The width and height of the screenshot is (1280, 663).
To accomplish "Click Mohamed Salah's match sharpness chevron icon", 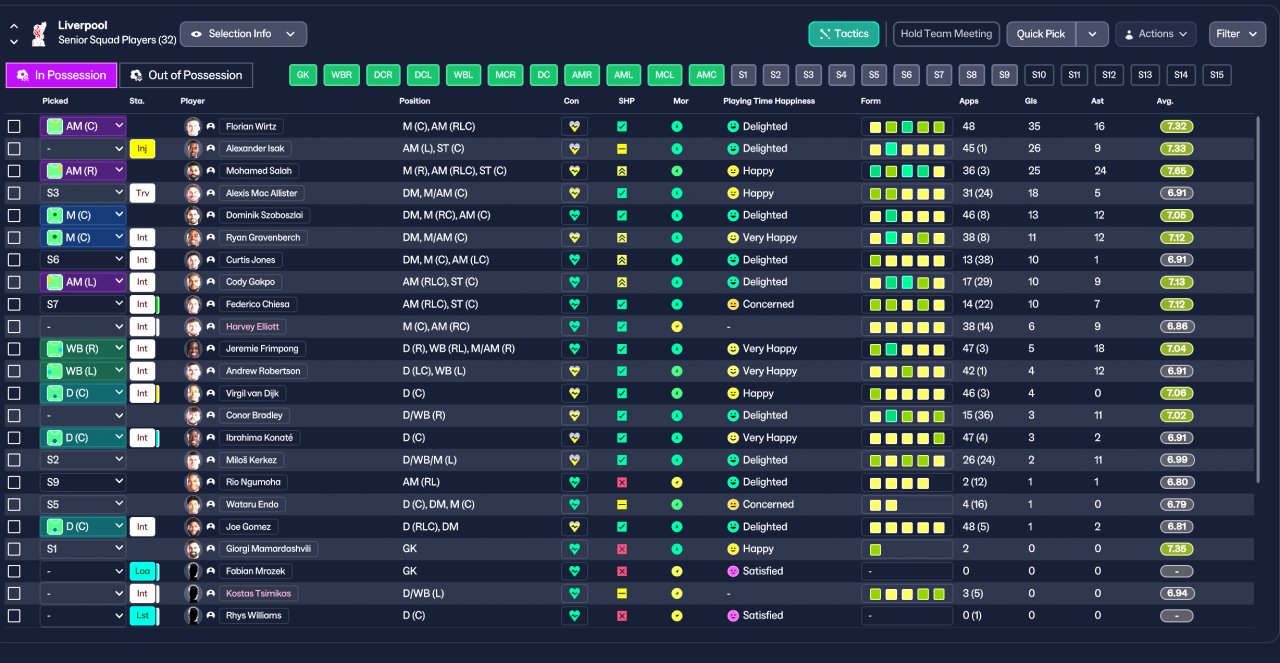I will [x=622, y=171].
